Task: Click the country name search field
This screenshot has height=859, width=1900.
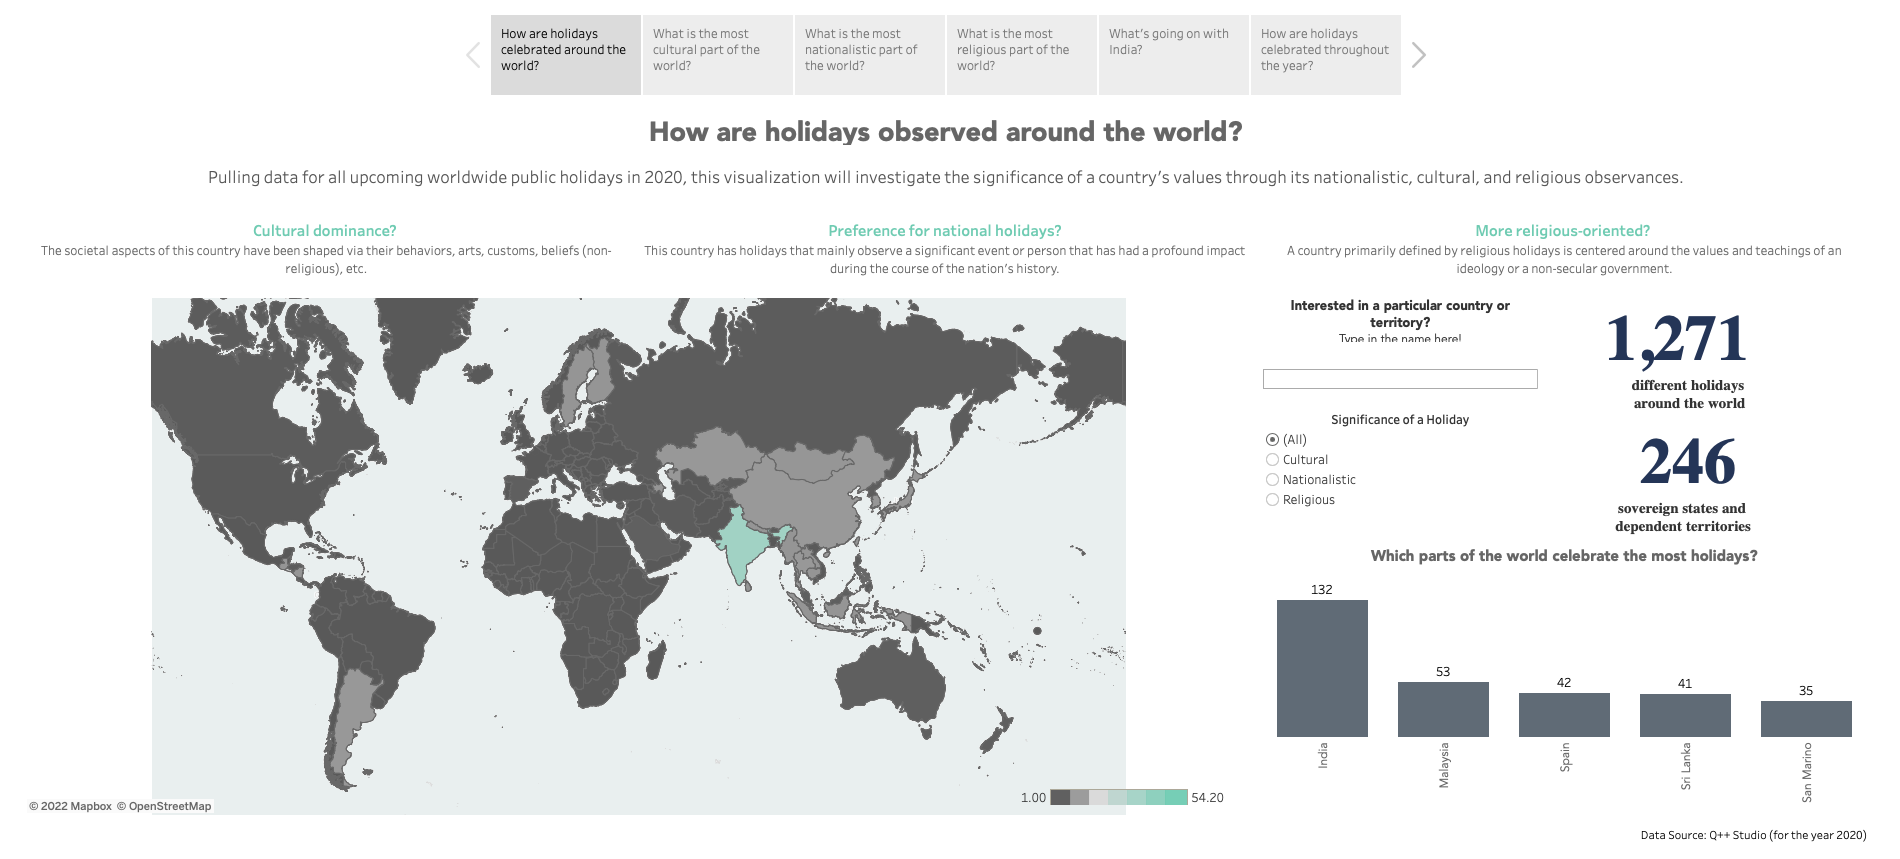Action: (x=1399, y=379)
